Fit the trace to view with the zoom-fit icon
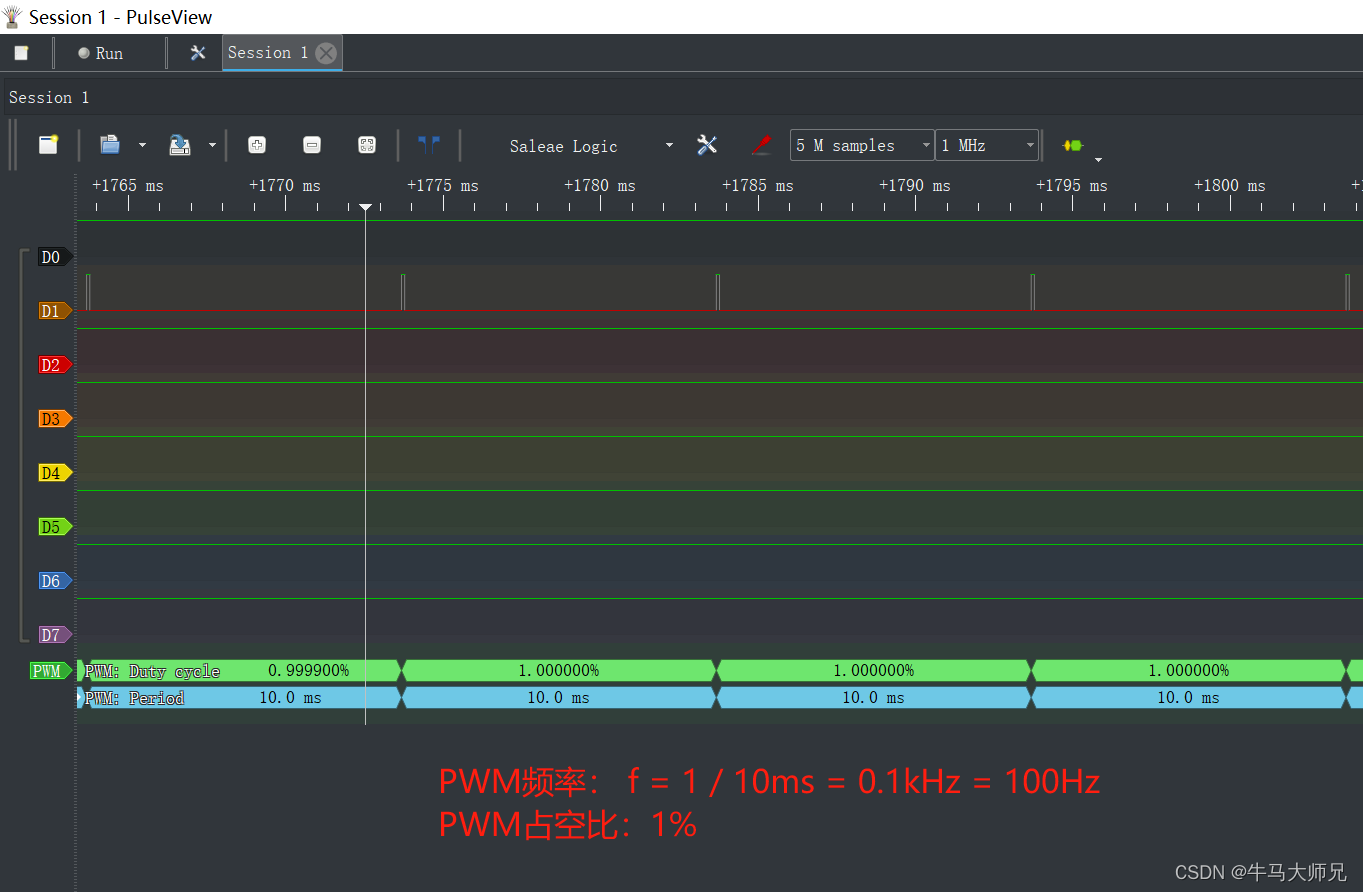 coord(367,145)
